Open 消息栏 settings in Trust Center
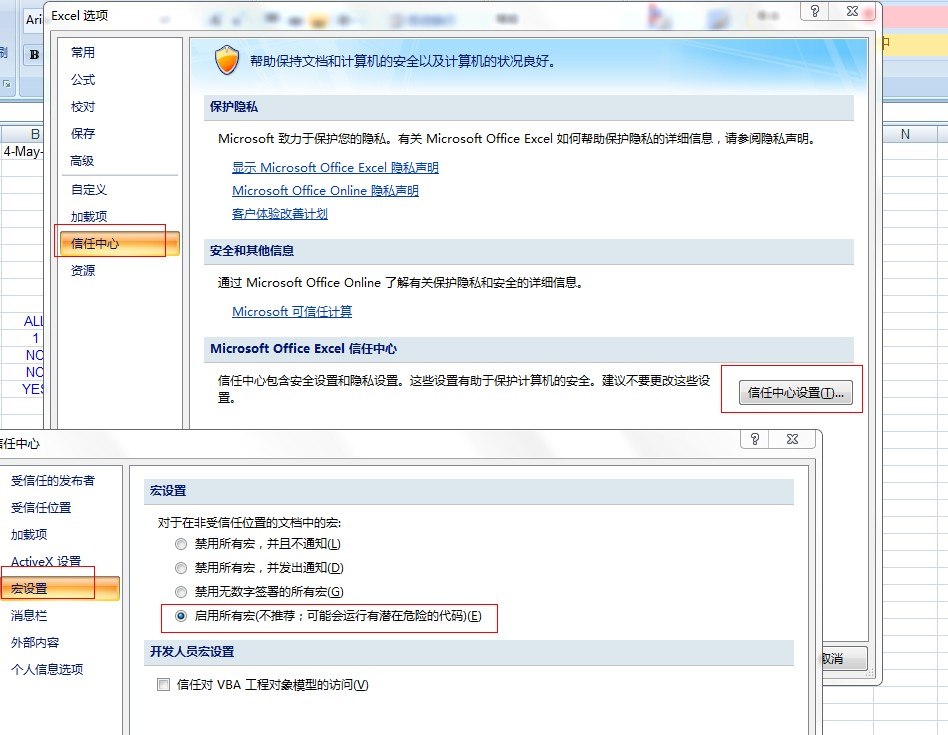Viewport: 948px width, 735px height. pyautogui.click(x=29, y=616)
